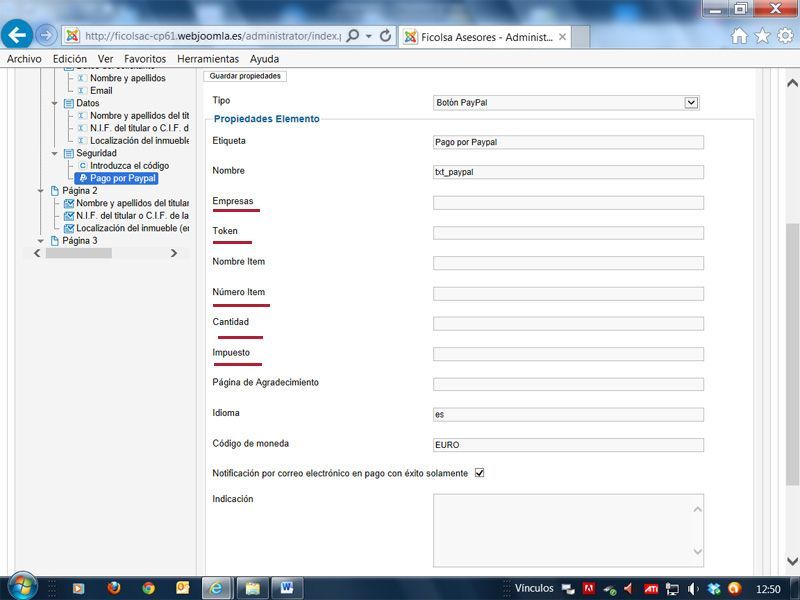The width and height of the screenshot is (800, 600).
Task: Click the clock showing 12:50
Action: pos(768,589)
